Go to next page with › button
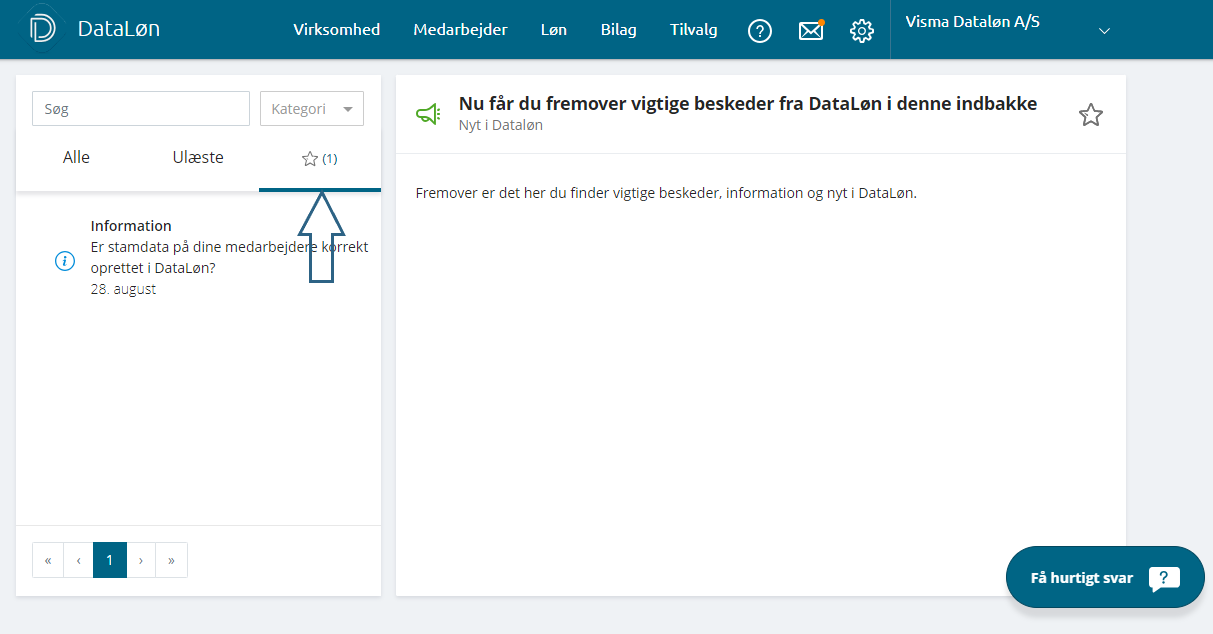The width and height of the screenshot is (1213, 634). (141, 560)
